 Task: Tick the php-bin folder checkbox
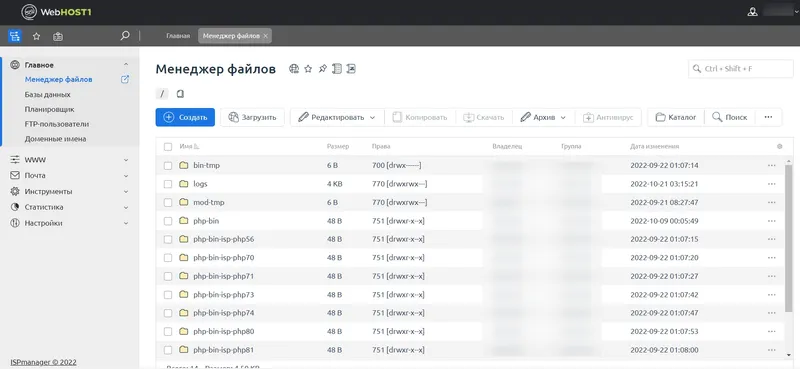click(168, 221)
